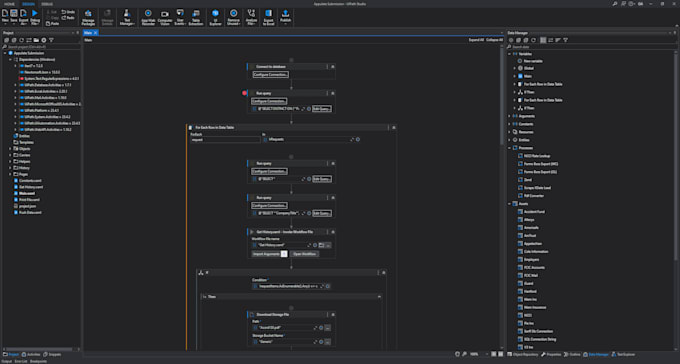Open the HOME ribbon tab
This screenshot has width=680, height=364.
click(x=9, y=4)
